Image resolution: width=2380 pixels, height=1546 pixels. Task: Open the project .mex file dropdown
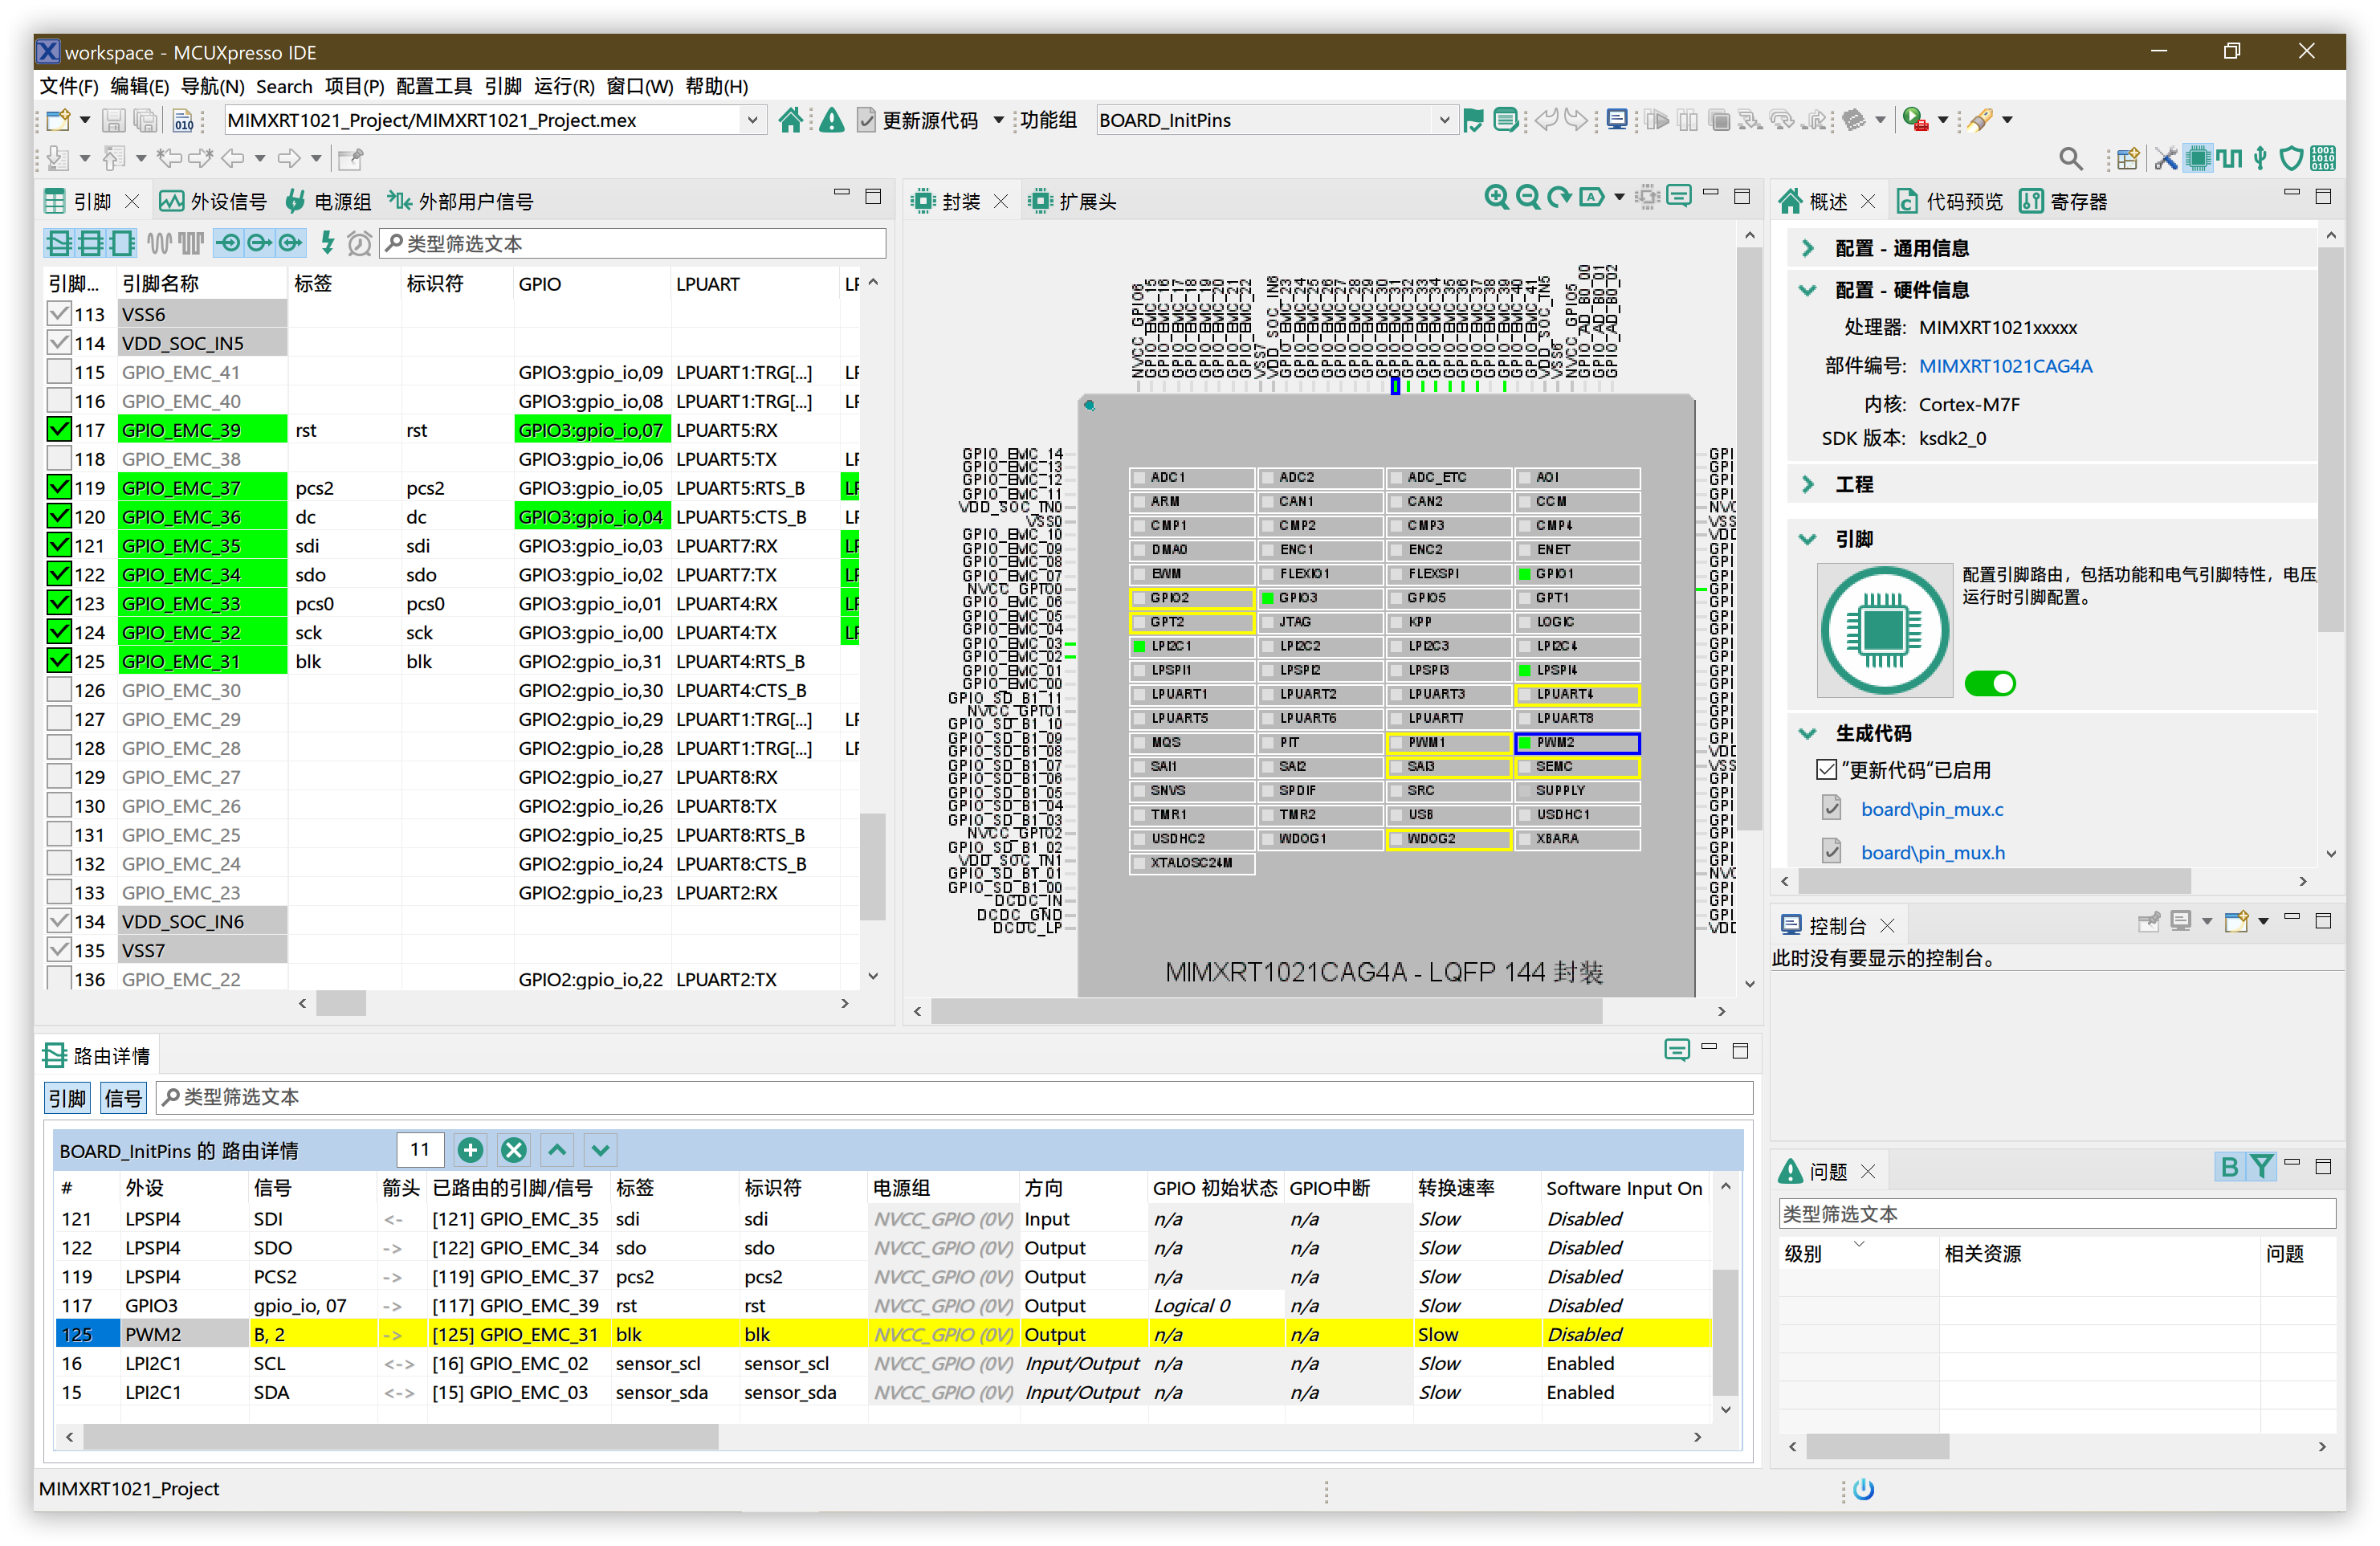point(752,120)
